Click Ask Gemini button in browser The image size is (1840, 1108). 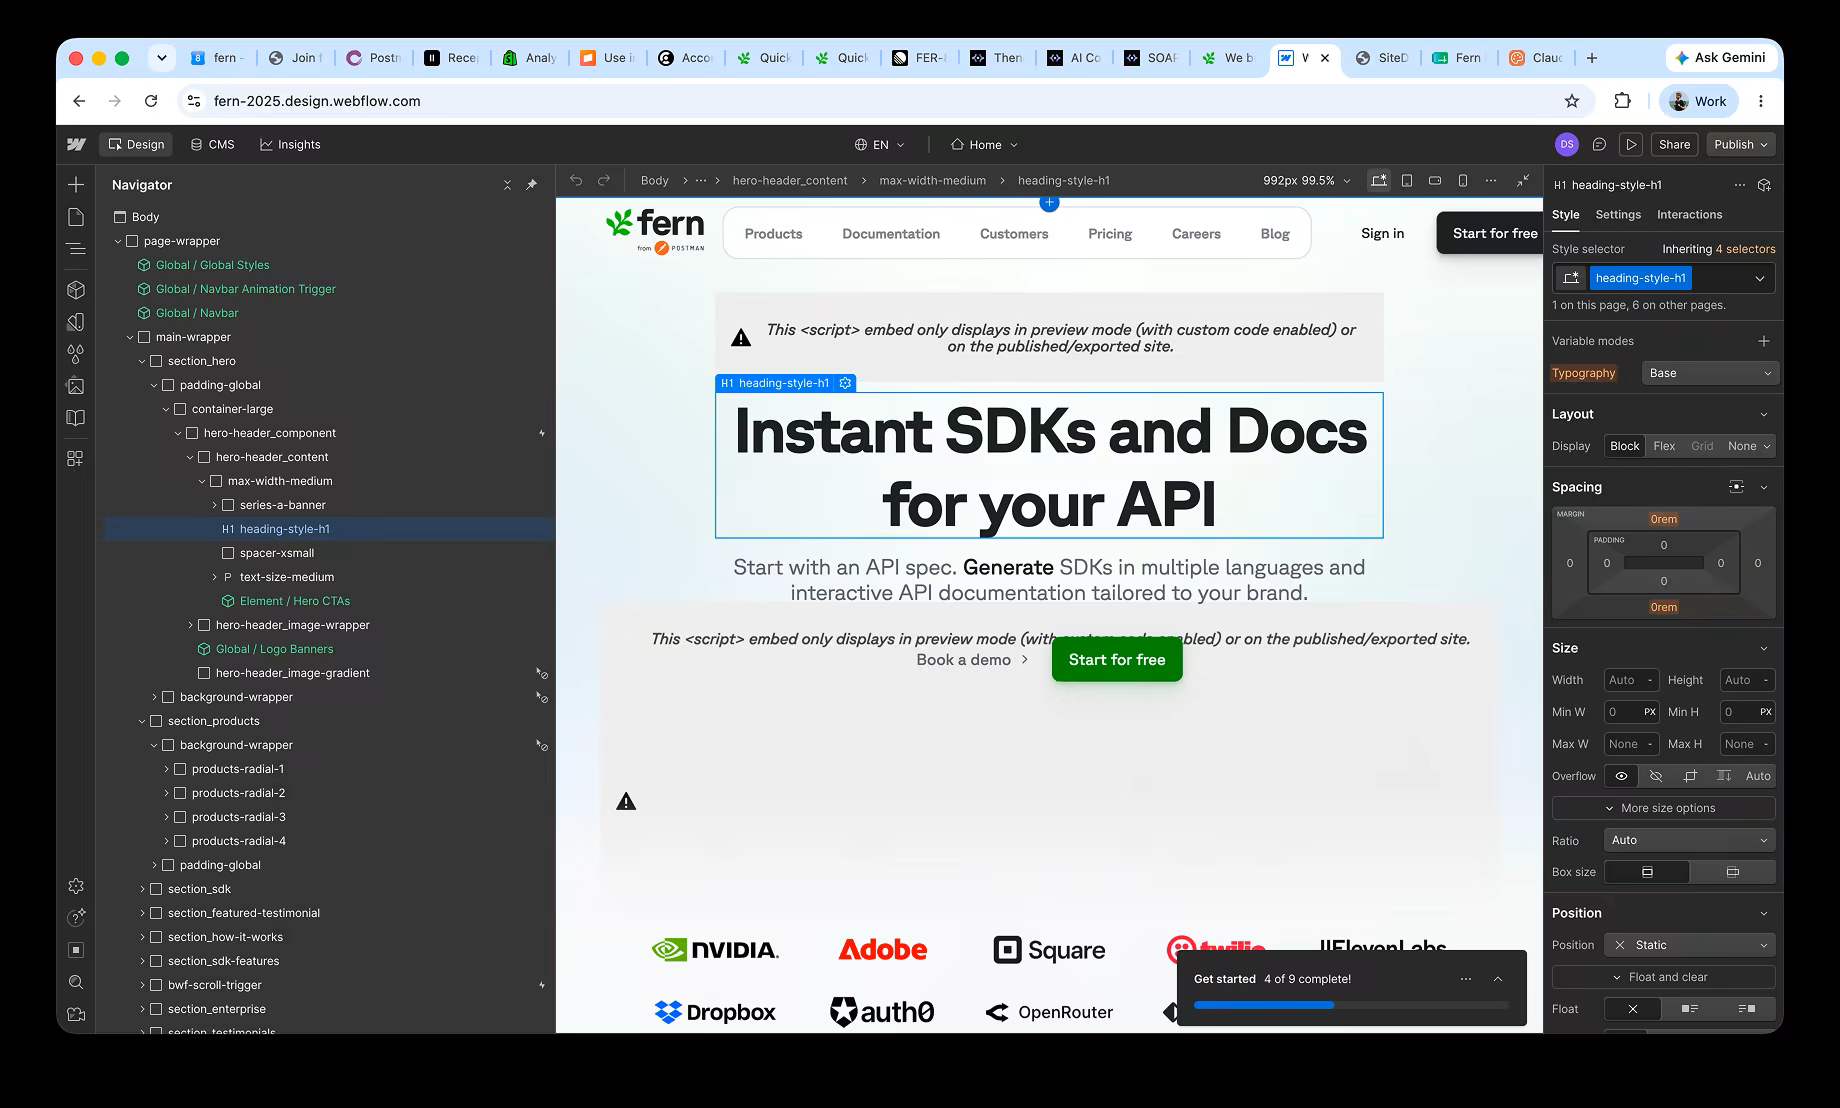(1720, 58)
